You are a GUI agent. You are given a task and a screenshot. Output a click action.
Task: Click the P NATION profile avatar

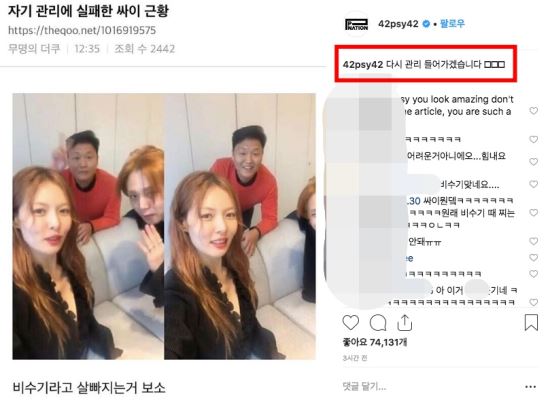(x=356, y=24)
